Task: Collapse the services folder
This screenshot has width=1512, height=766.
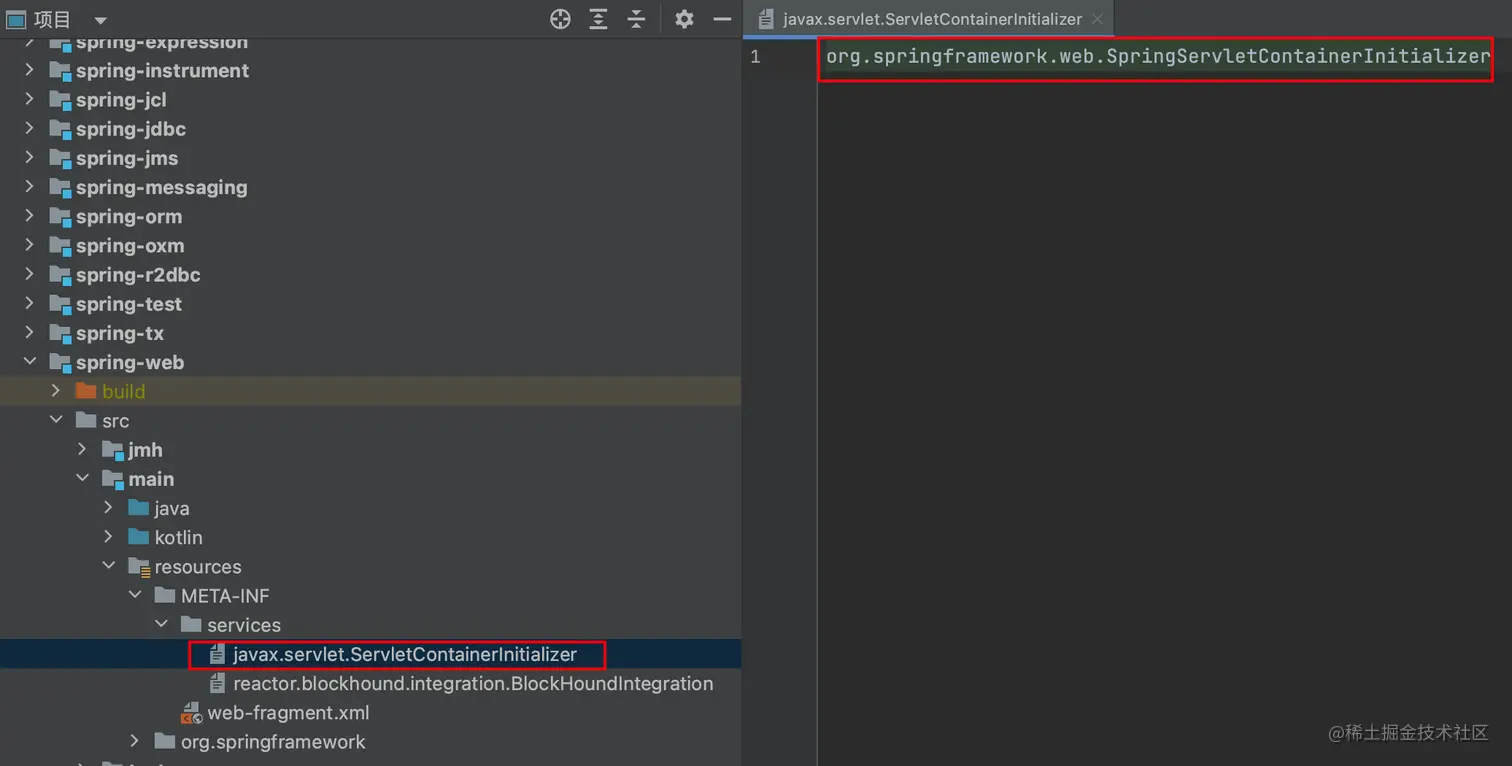Action: [x=161, y=624]
